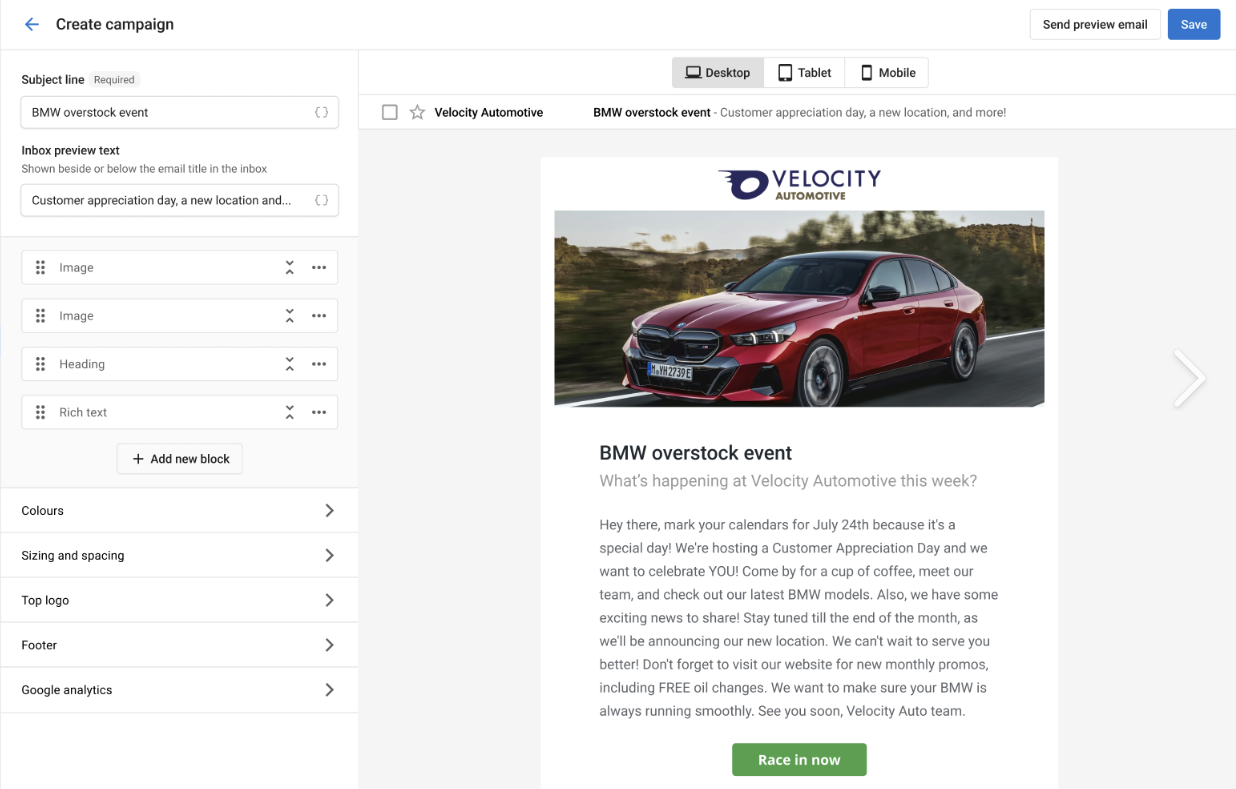The image size is (1236, 789).
Task: Open more options for Rich text block
Action: (x=319, y=412)
